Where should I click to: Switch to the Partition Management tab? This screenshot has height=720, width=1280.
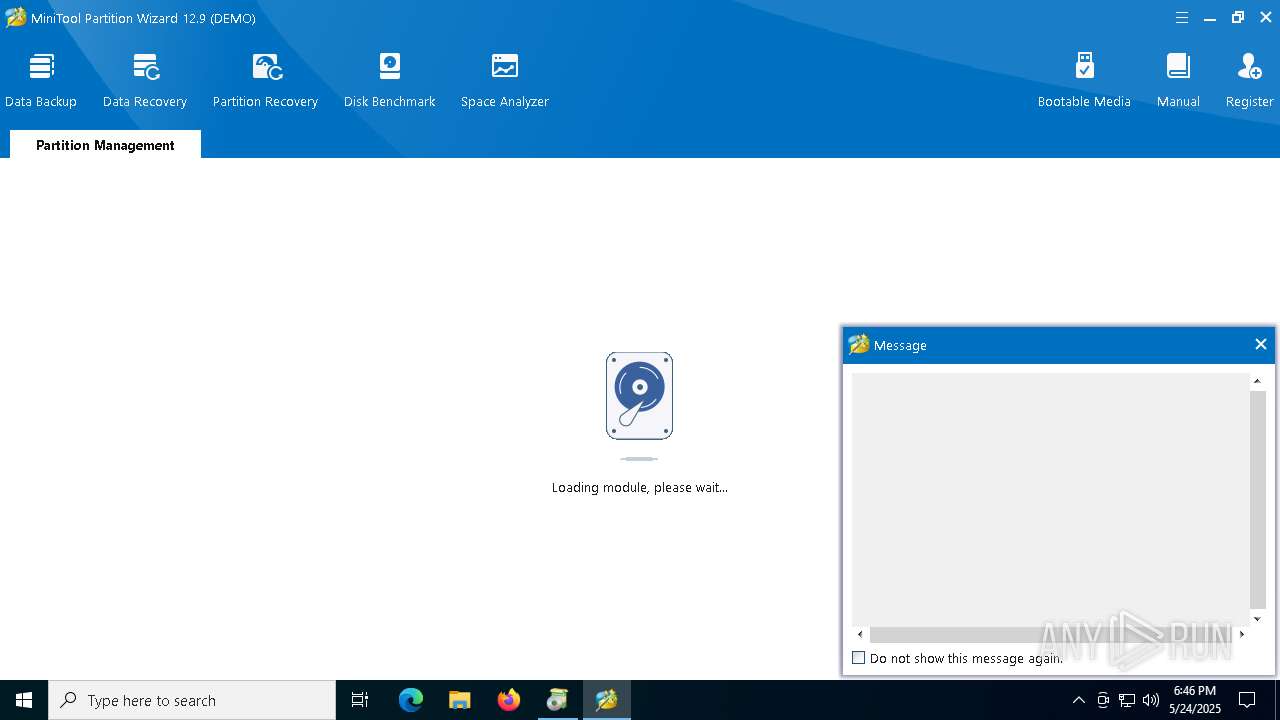point(105,145)
